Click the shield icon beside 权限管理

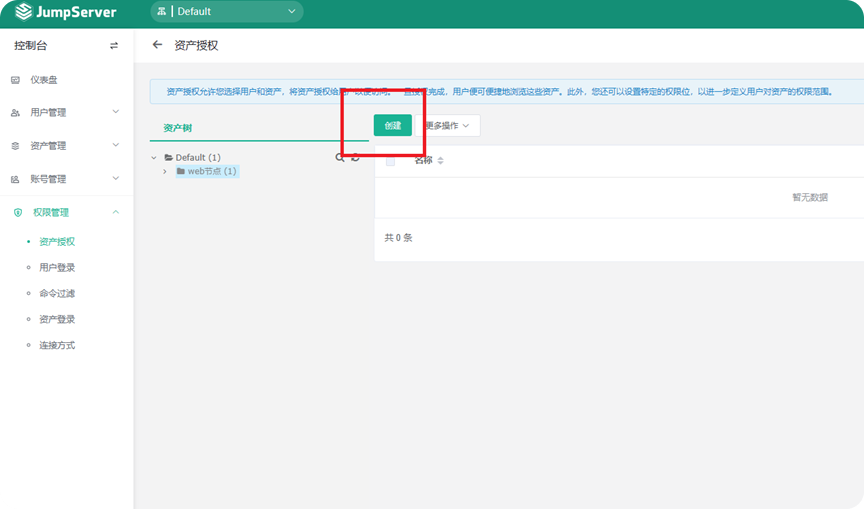18,213
